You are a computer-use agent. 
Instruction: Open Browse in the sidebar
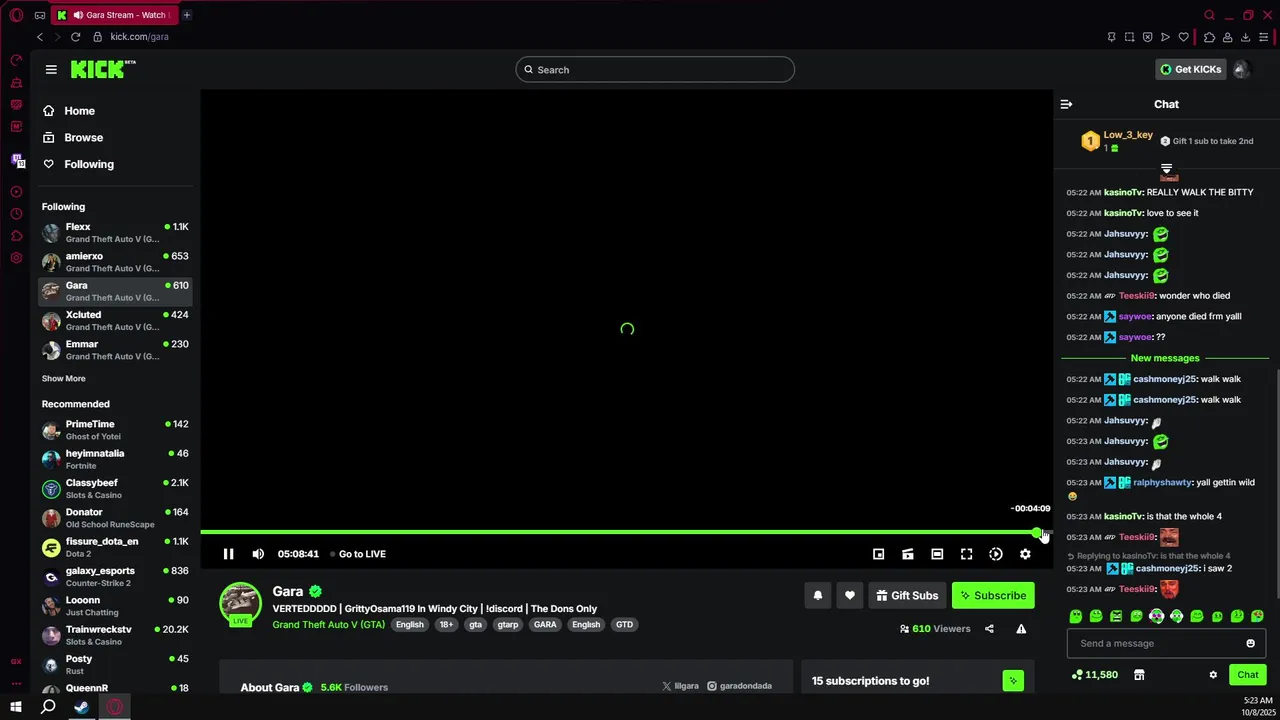tap(83, 138)
